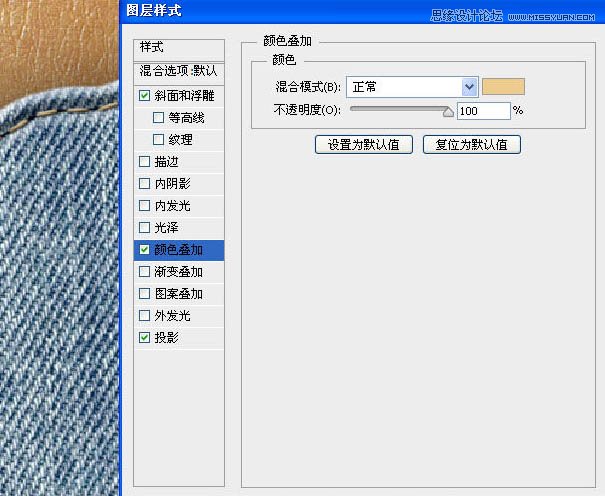Image resolution: width=605 pixels, height=496 pixels.
Task: Uncheck the 投影 checkbox
Action: pos(144,338)
